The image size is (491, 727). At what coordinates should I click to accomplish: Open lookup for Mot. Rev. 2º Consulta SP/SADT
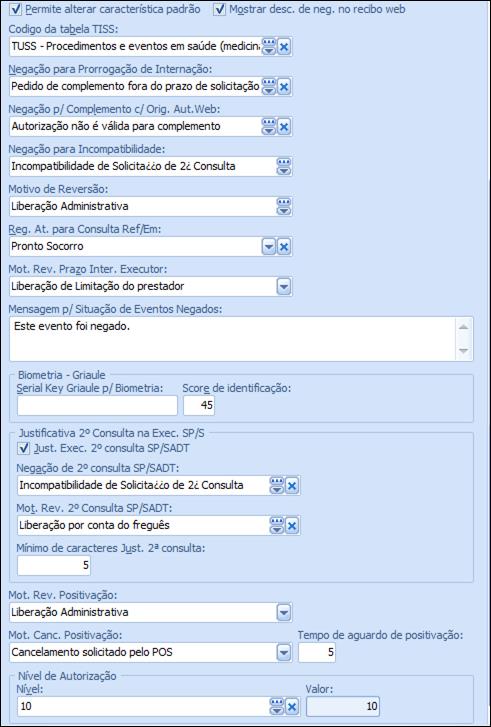[x=277, y=526]
